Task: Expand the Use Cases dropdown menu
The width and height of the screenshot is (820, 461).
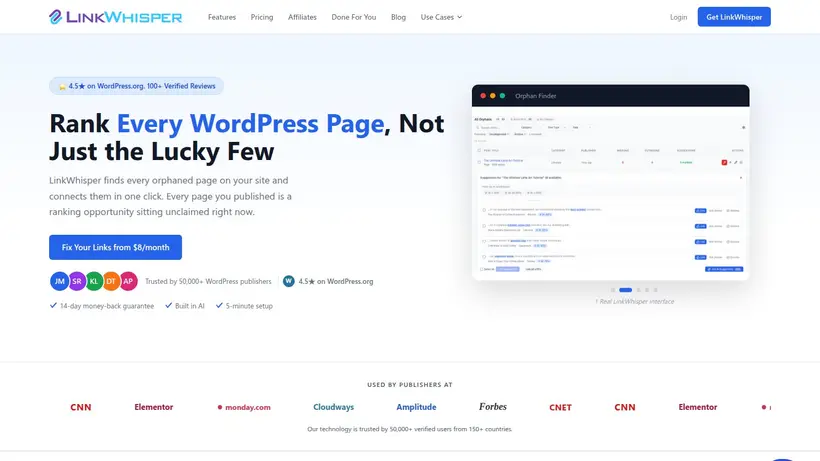Action: (441, 17)
